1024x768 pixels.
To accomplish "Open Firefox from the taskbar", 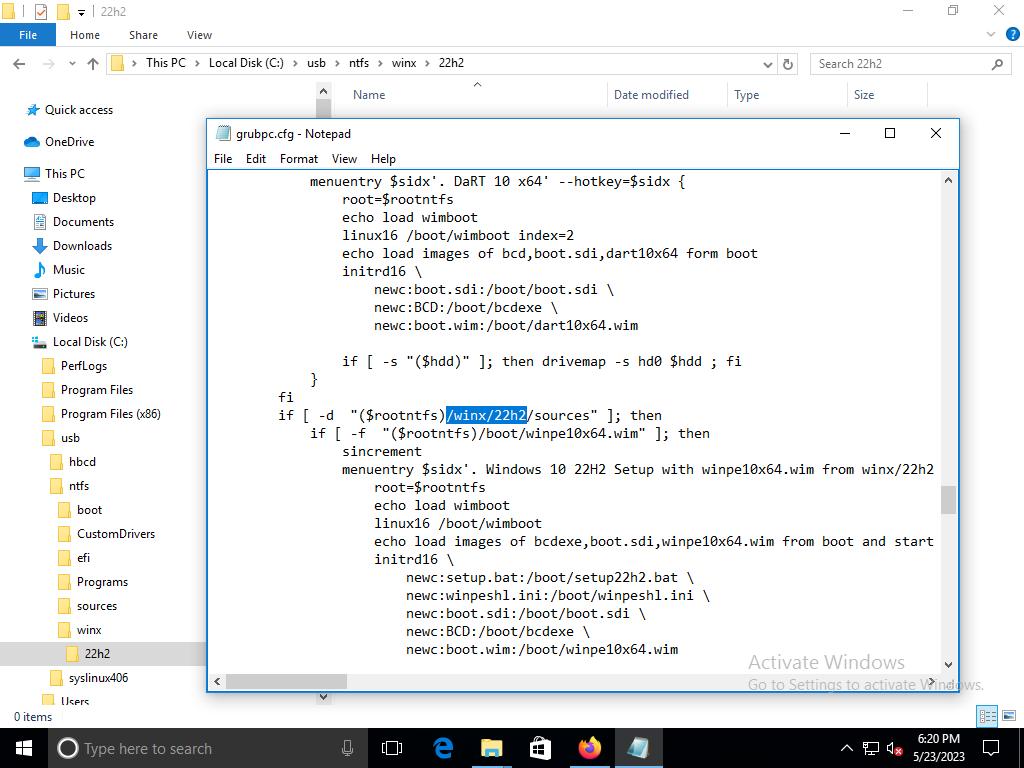I will pos(589,748).
